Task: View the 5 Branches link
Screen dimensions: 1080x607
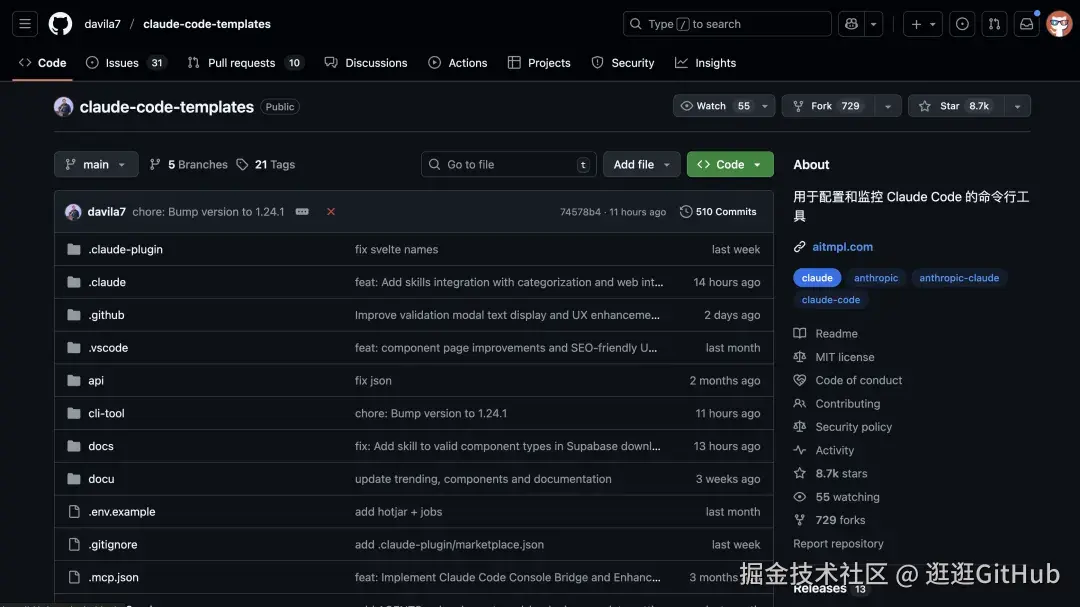Action: 189,165
